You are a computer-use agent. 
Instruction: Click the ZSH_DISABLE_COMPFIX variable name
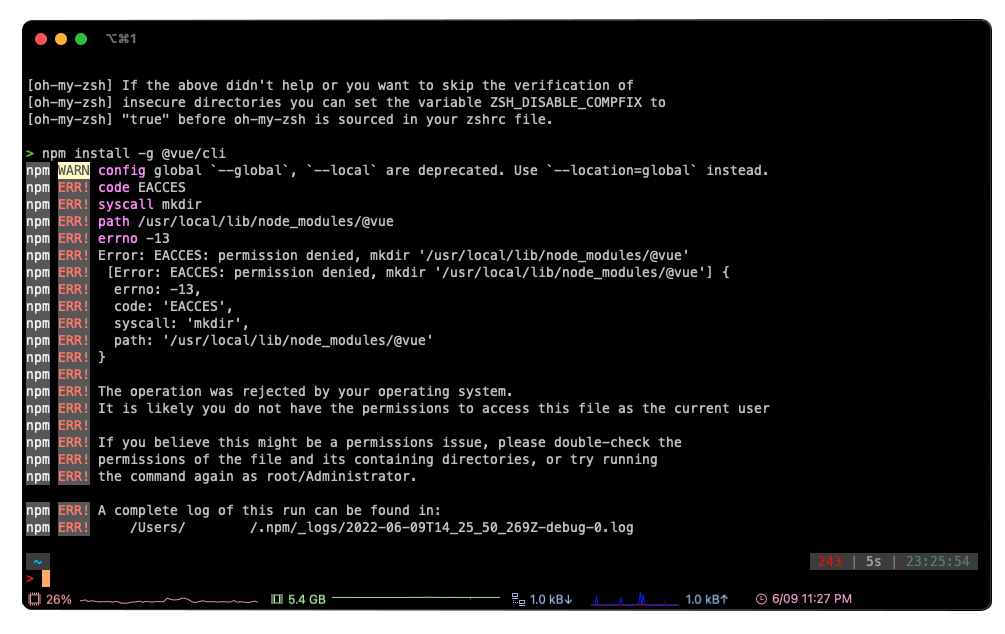566,103
